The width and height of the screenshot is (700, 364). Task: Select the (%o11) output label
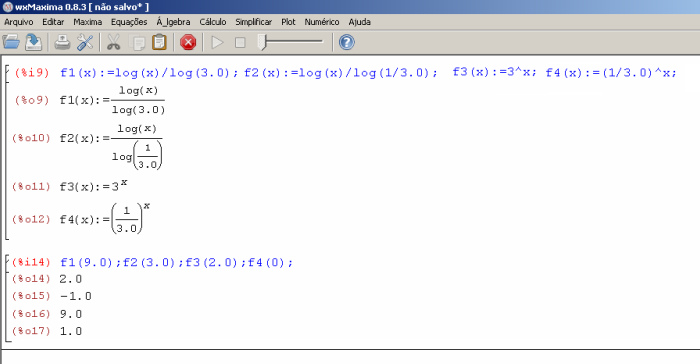(x=31, y=186)
